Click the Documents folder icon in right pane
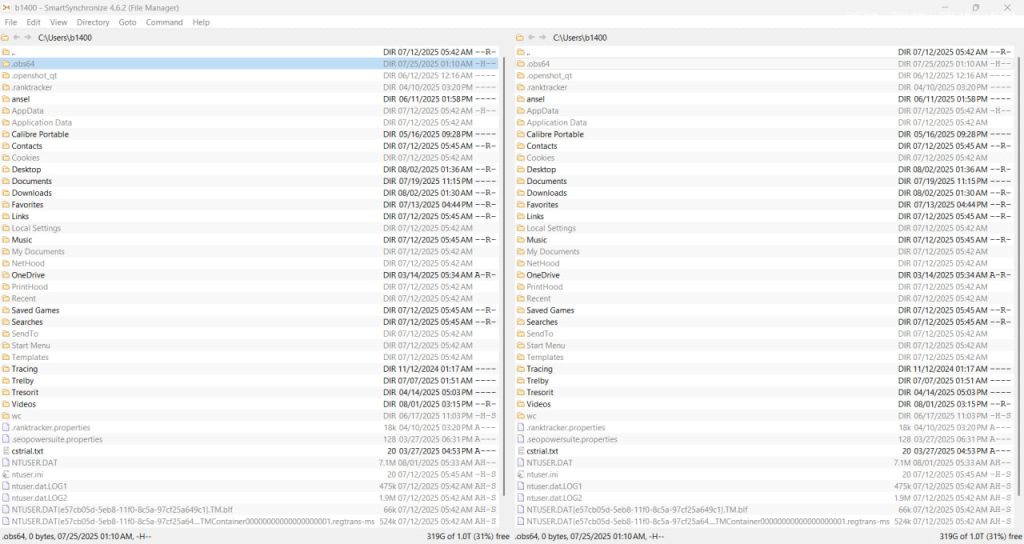Image resolution: width=1024 pixels, height=544 pixels. (x=520, y=182)
